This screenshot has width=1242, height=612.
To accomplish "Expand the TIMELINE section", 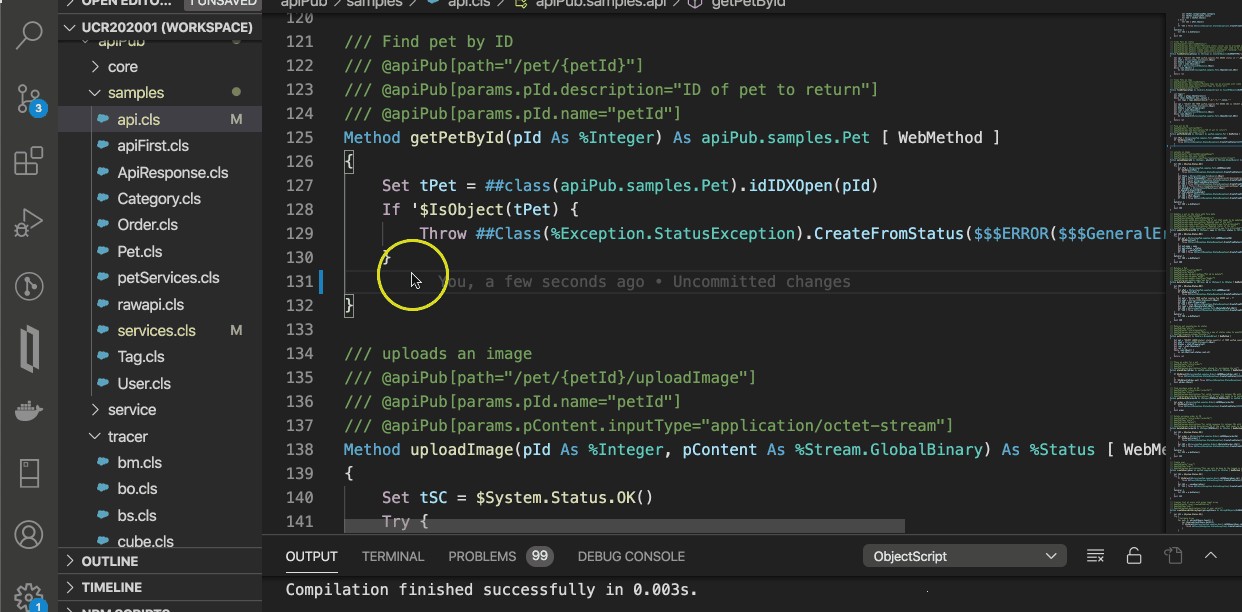I will pyautogui.click(x=112, y=587).
